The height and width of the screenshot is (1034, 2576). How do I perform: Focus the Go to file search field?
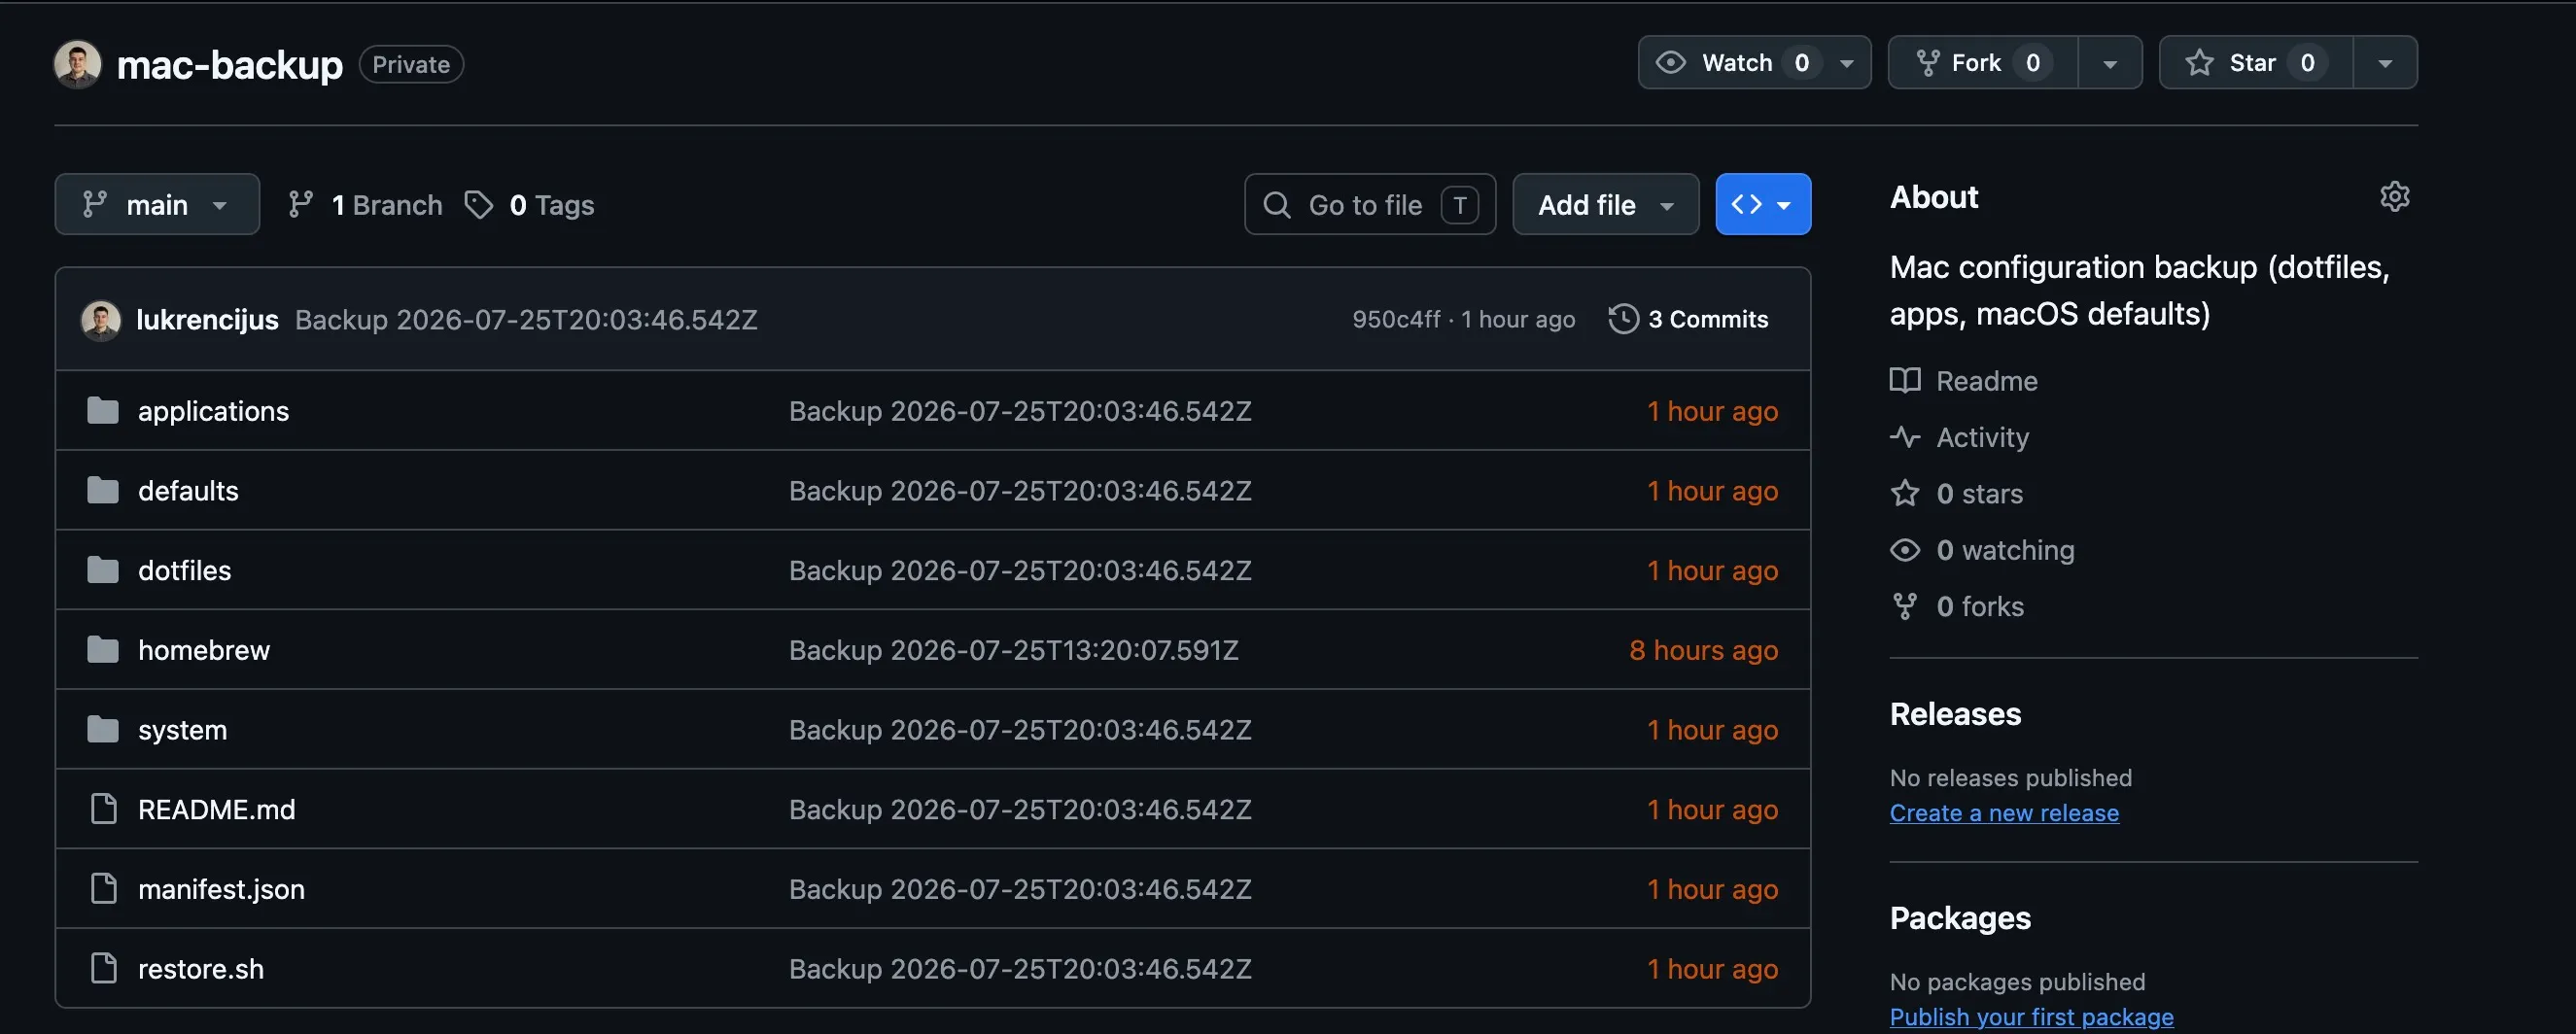(1370, 205)
